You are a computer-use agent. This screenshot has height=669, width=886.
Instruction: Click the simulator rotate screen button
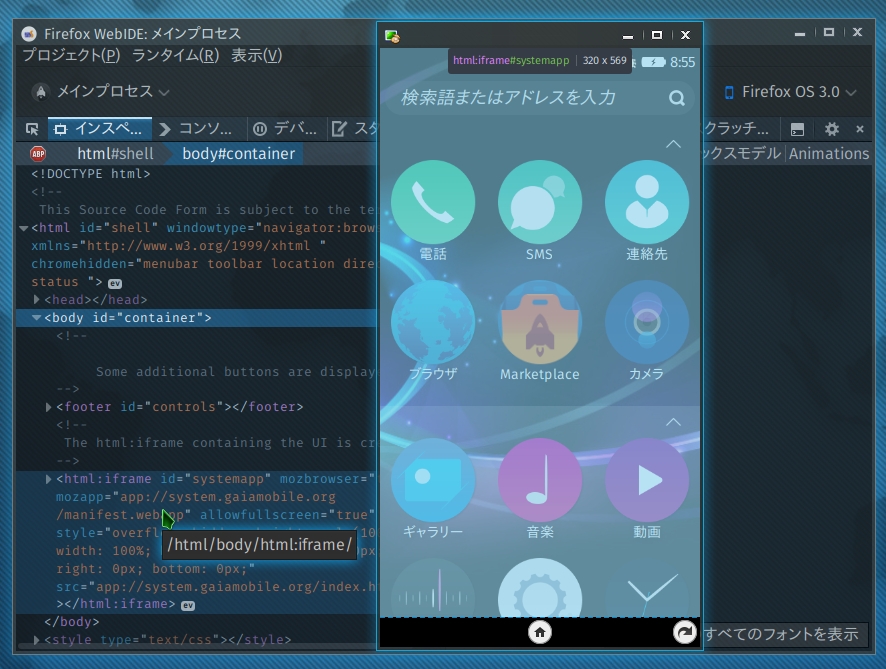coord(684,632)
